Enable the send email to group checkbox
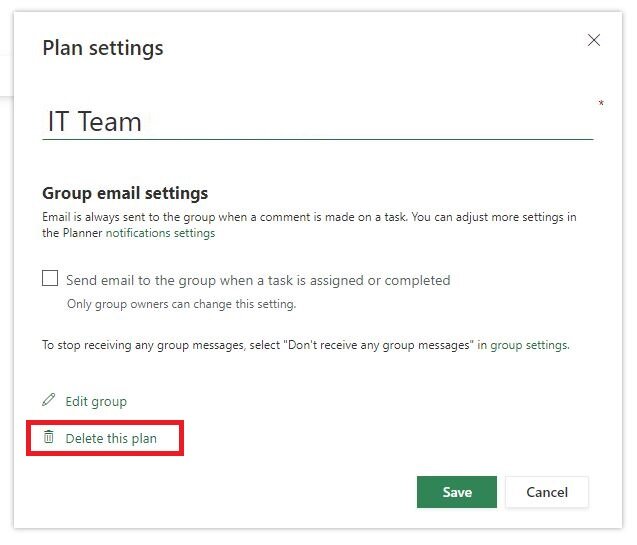637x545 pixels. [50, 279]
